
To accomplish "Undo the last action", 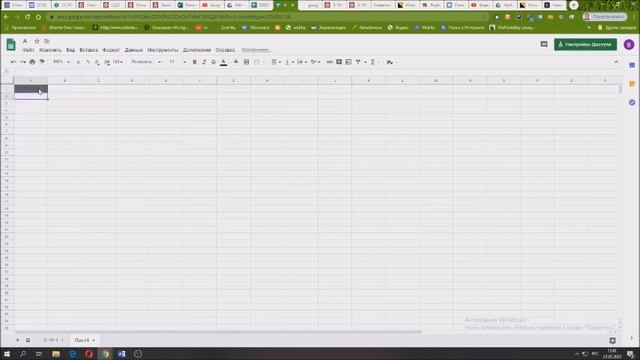I will point(13,62).
